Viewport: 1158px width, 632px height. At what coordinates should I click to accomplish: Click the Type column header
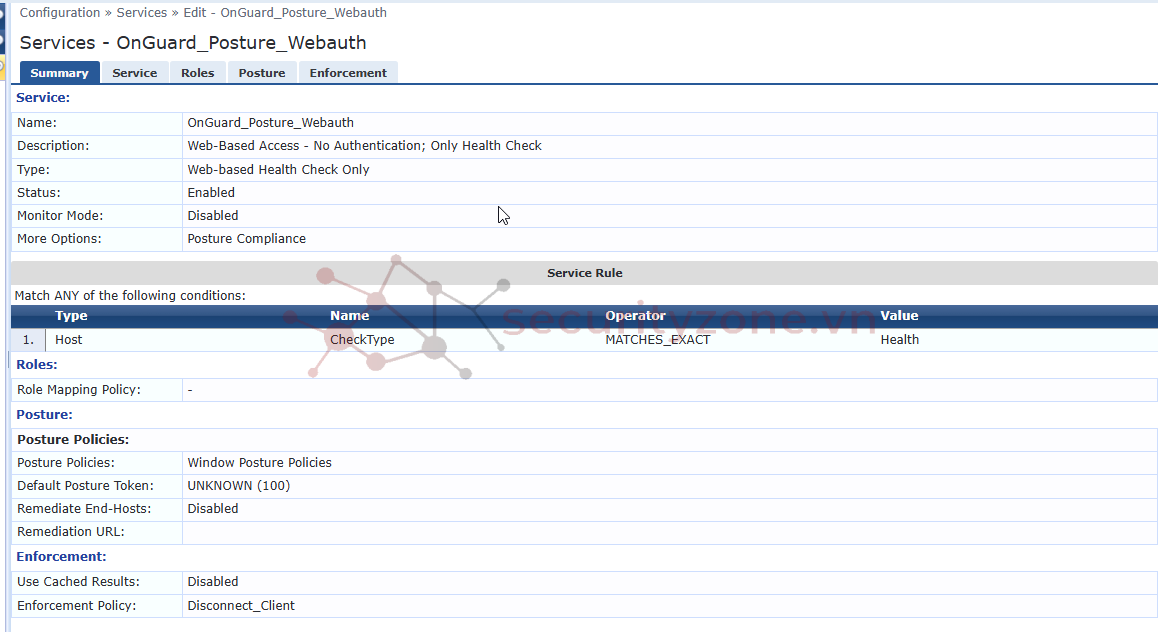click(71, 316)
